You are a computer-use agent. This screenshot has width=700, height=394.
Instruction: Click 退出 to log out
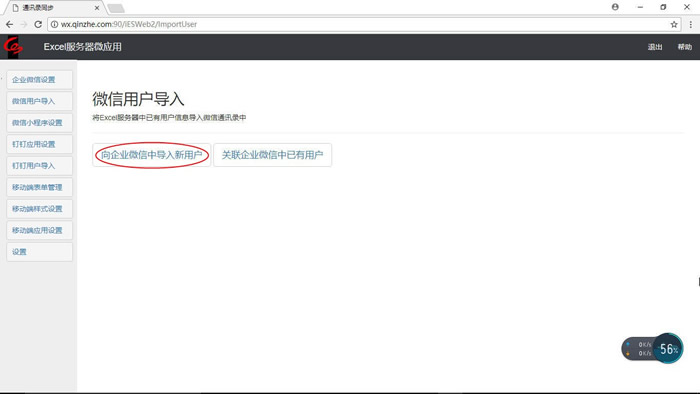pyautogui.click(x=655, y=47)
